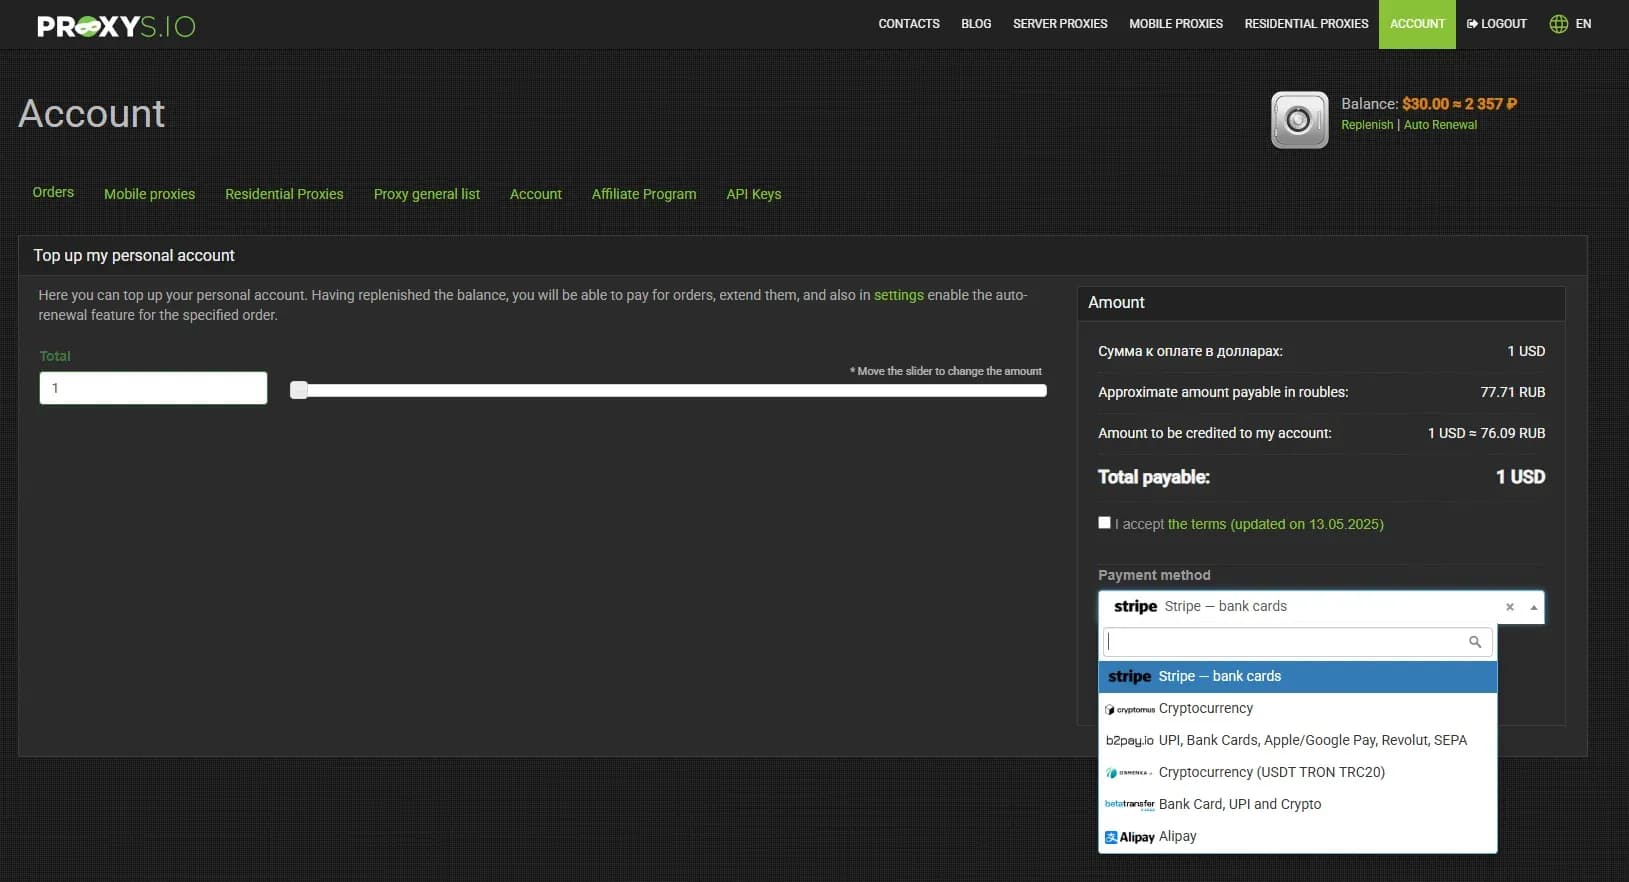This screenshot has height=882, width=1629.
Task: Click the Total amount input field
Action: (153, 388)
